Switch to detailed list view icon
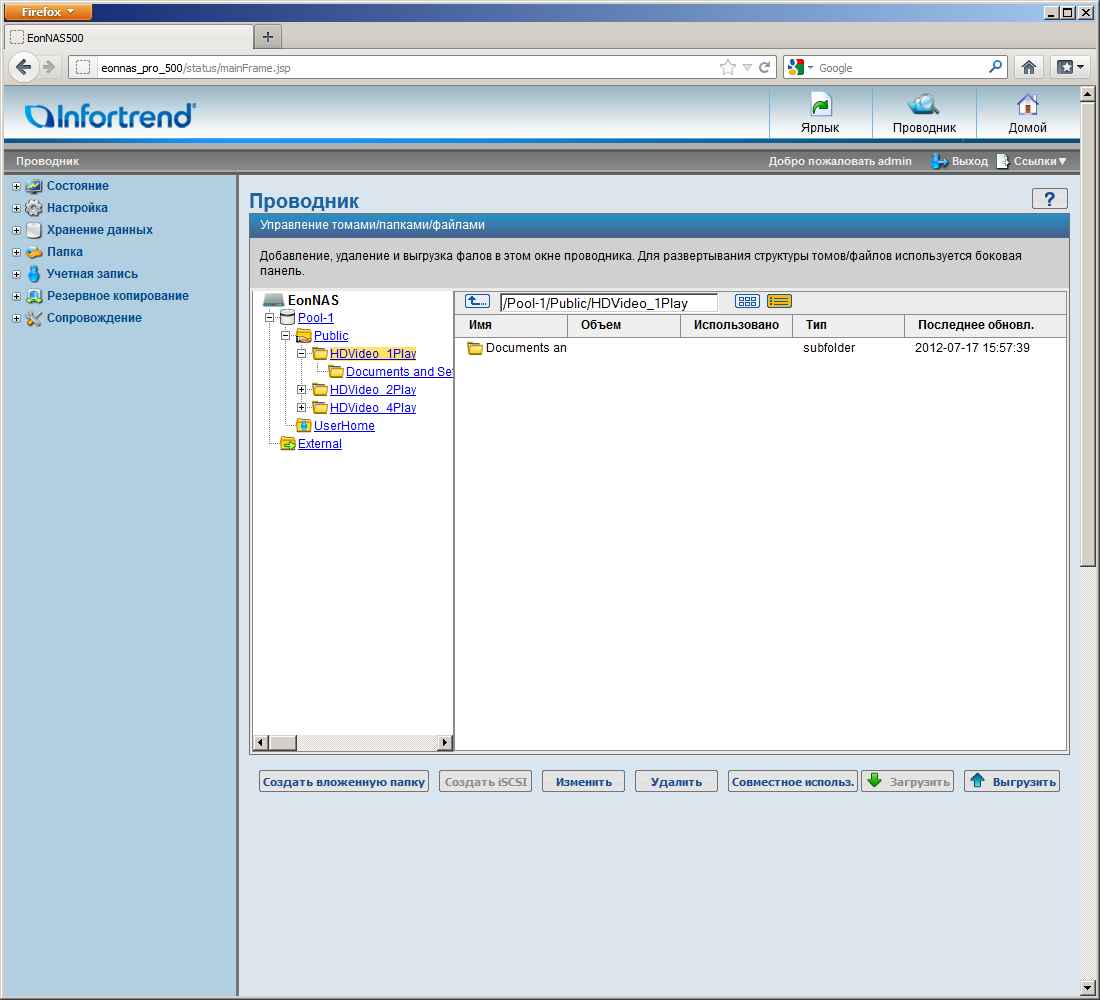The width and height of the screenshot is (1100, 1000). (x=779, y=302)
